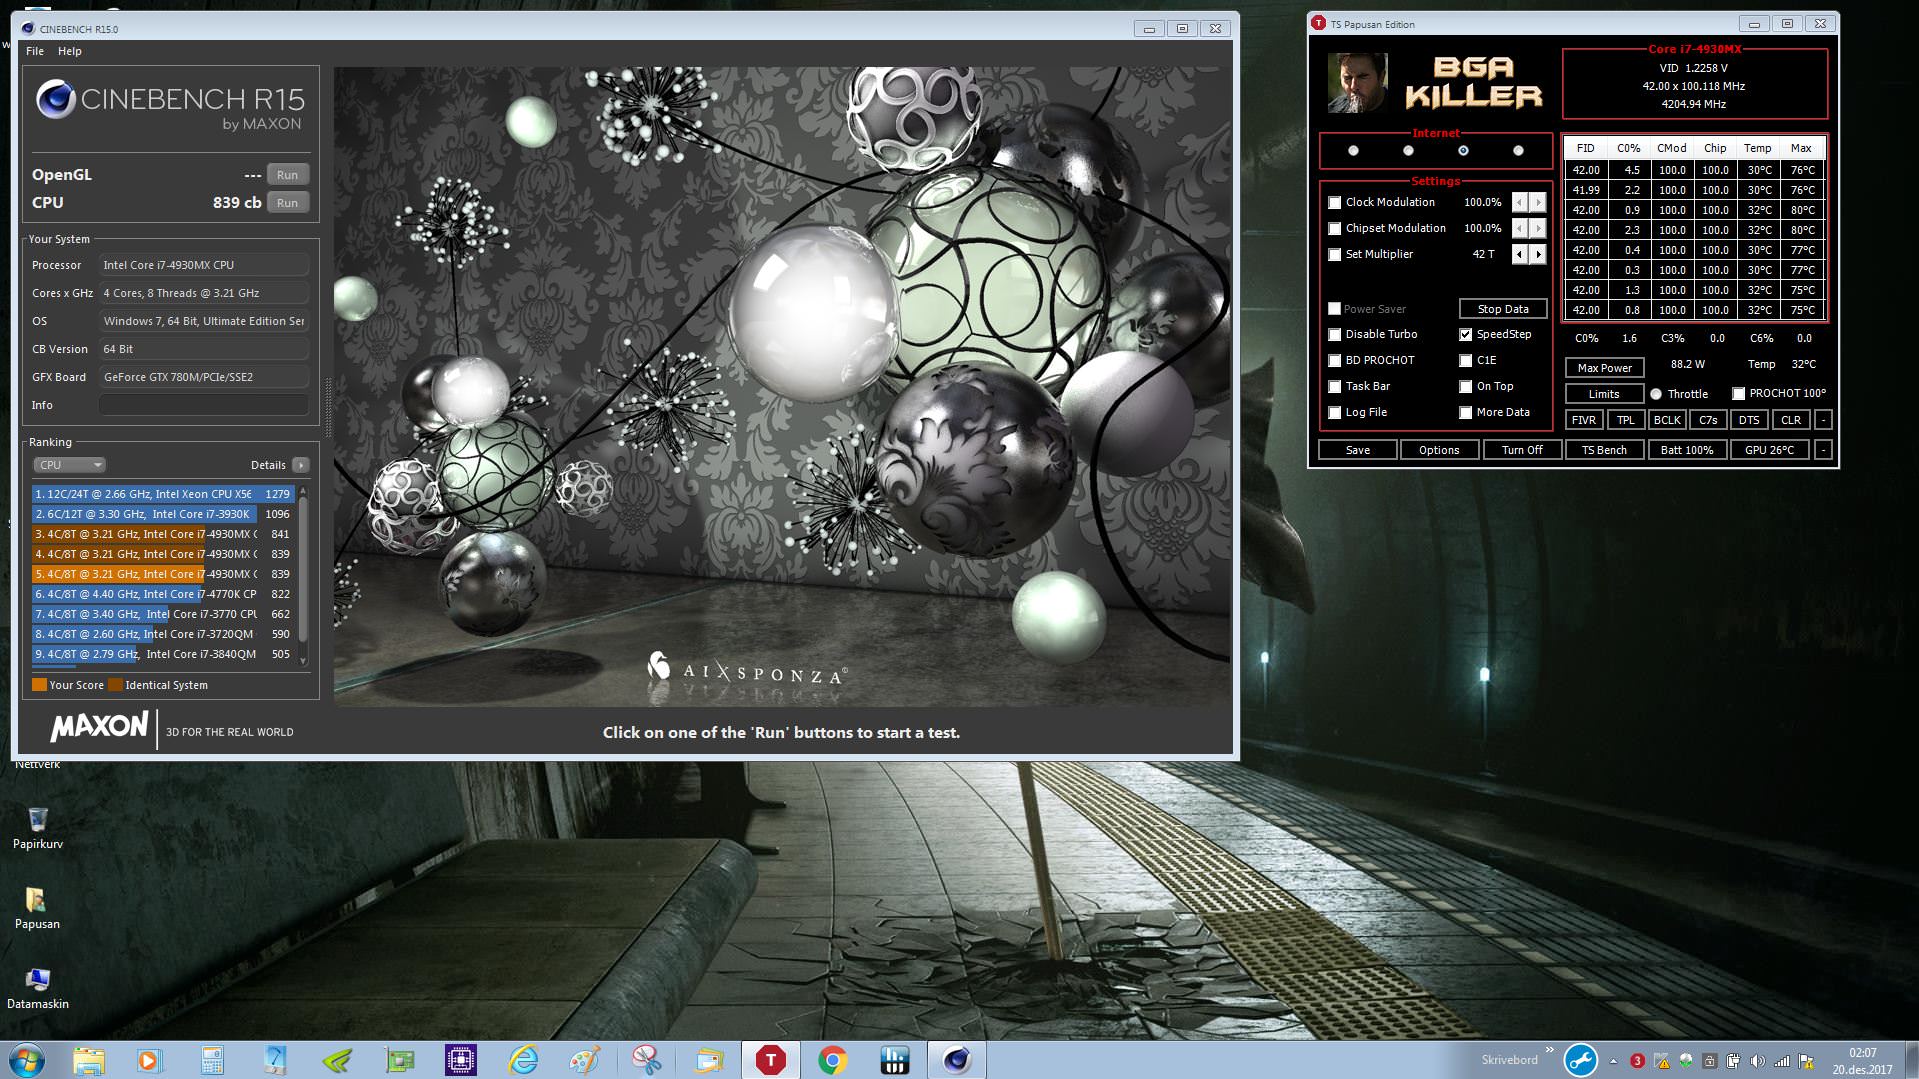Open the Windows Start menu orb

(x=27, y=1060)
